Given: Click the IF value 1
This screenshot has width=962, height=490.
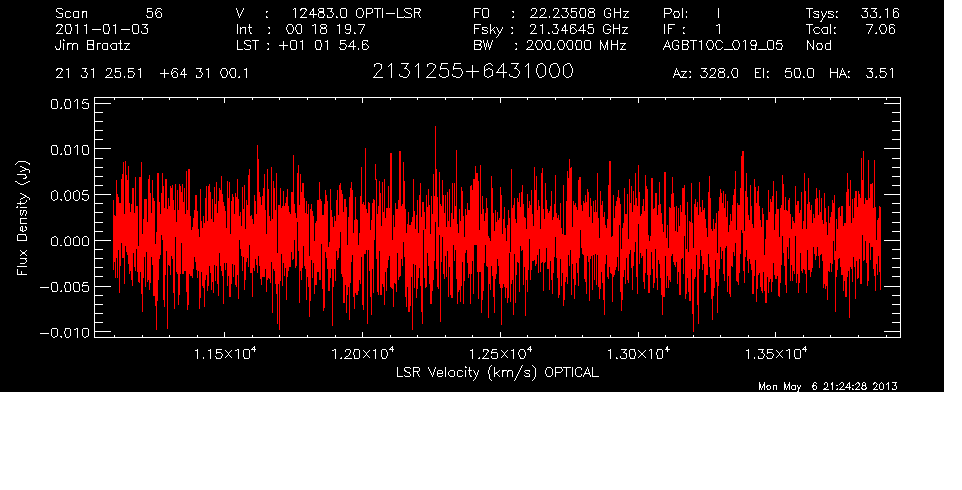Looking at the screenshot, I should pyautogui.click(x=718, y=29).
